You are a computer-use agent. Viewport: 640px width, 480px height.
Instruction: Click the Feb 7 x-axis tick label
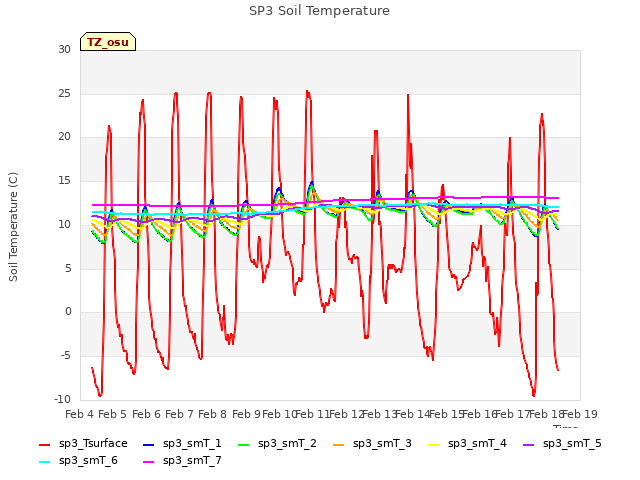(179, 414)
